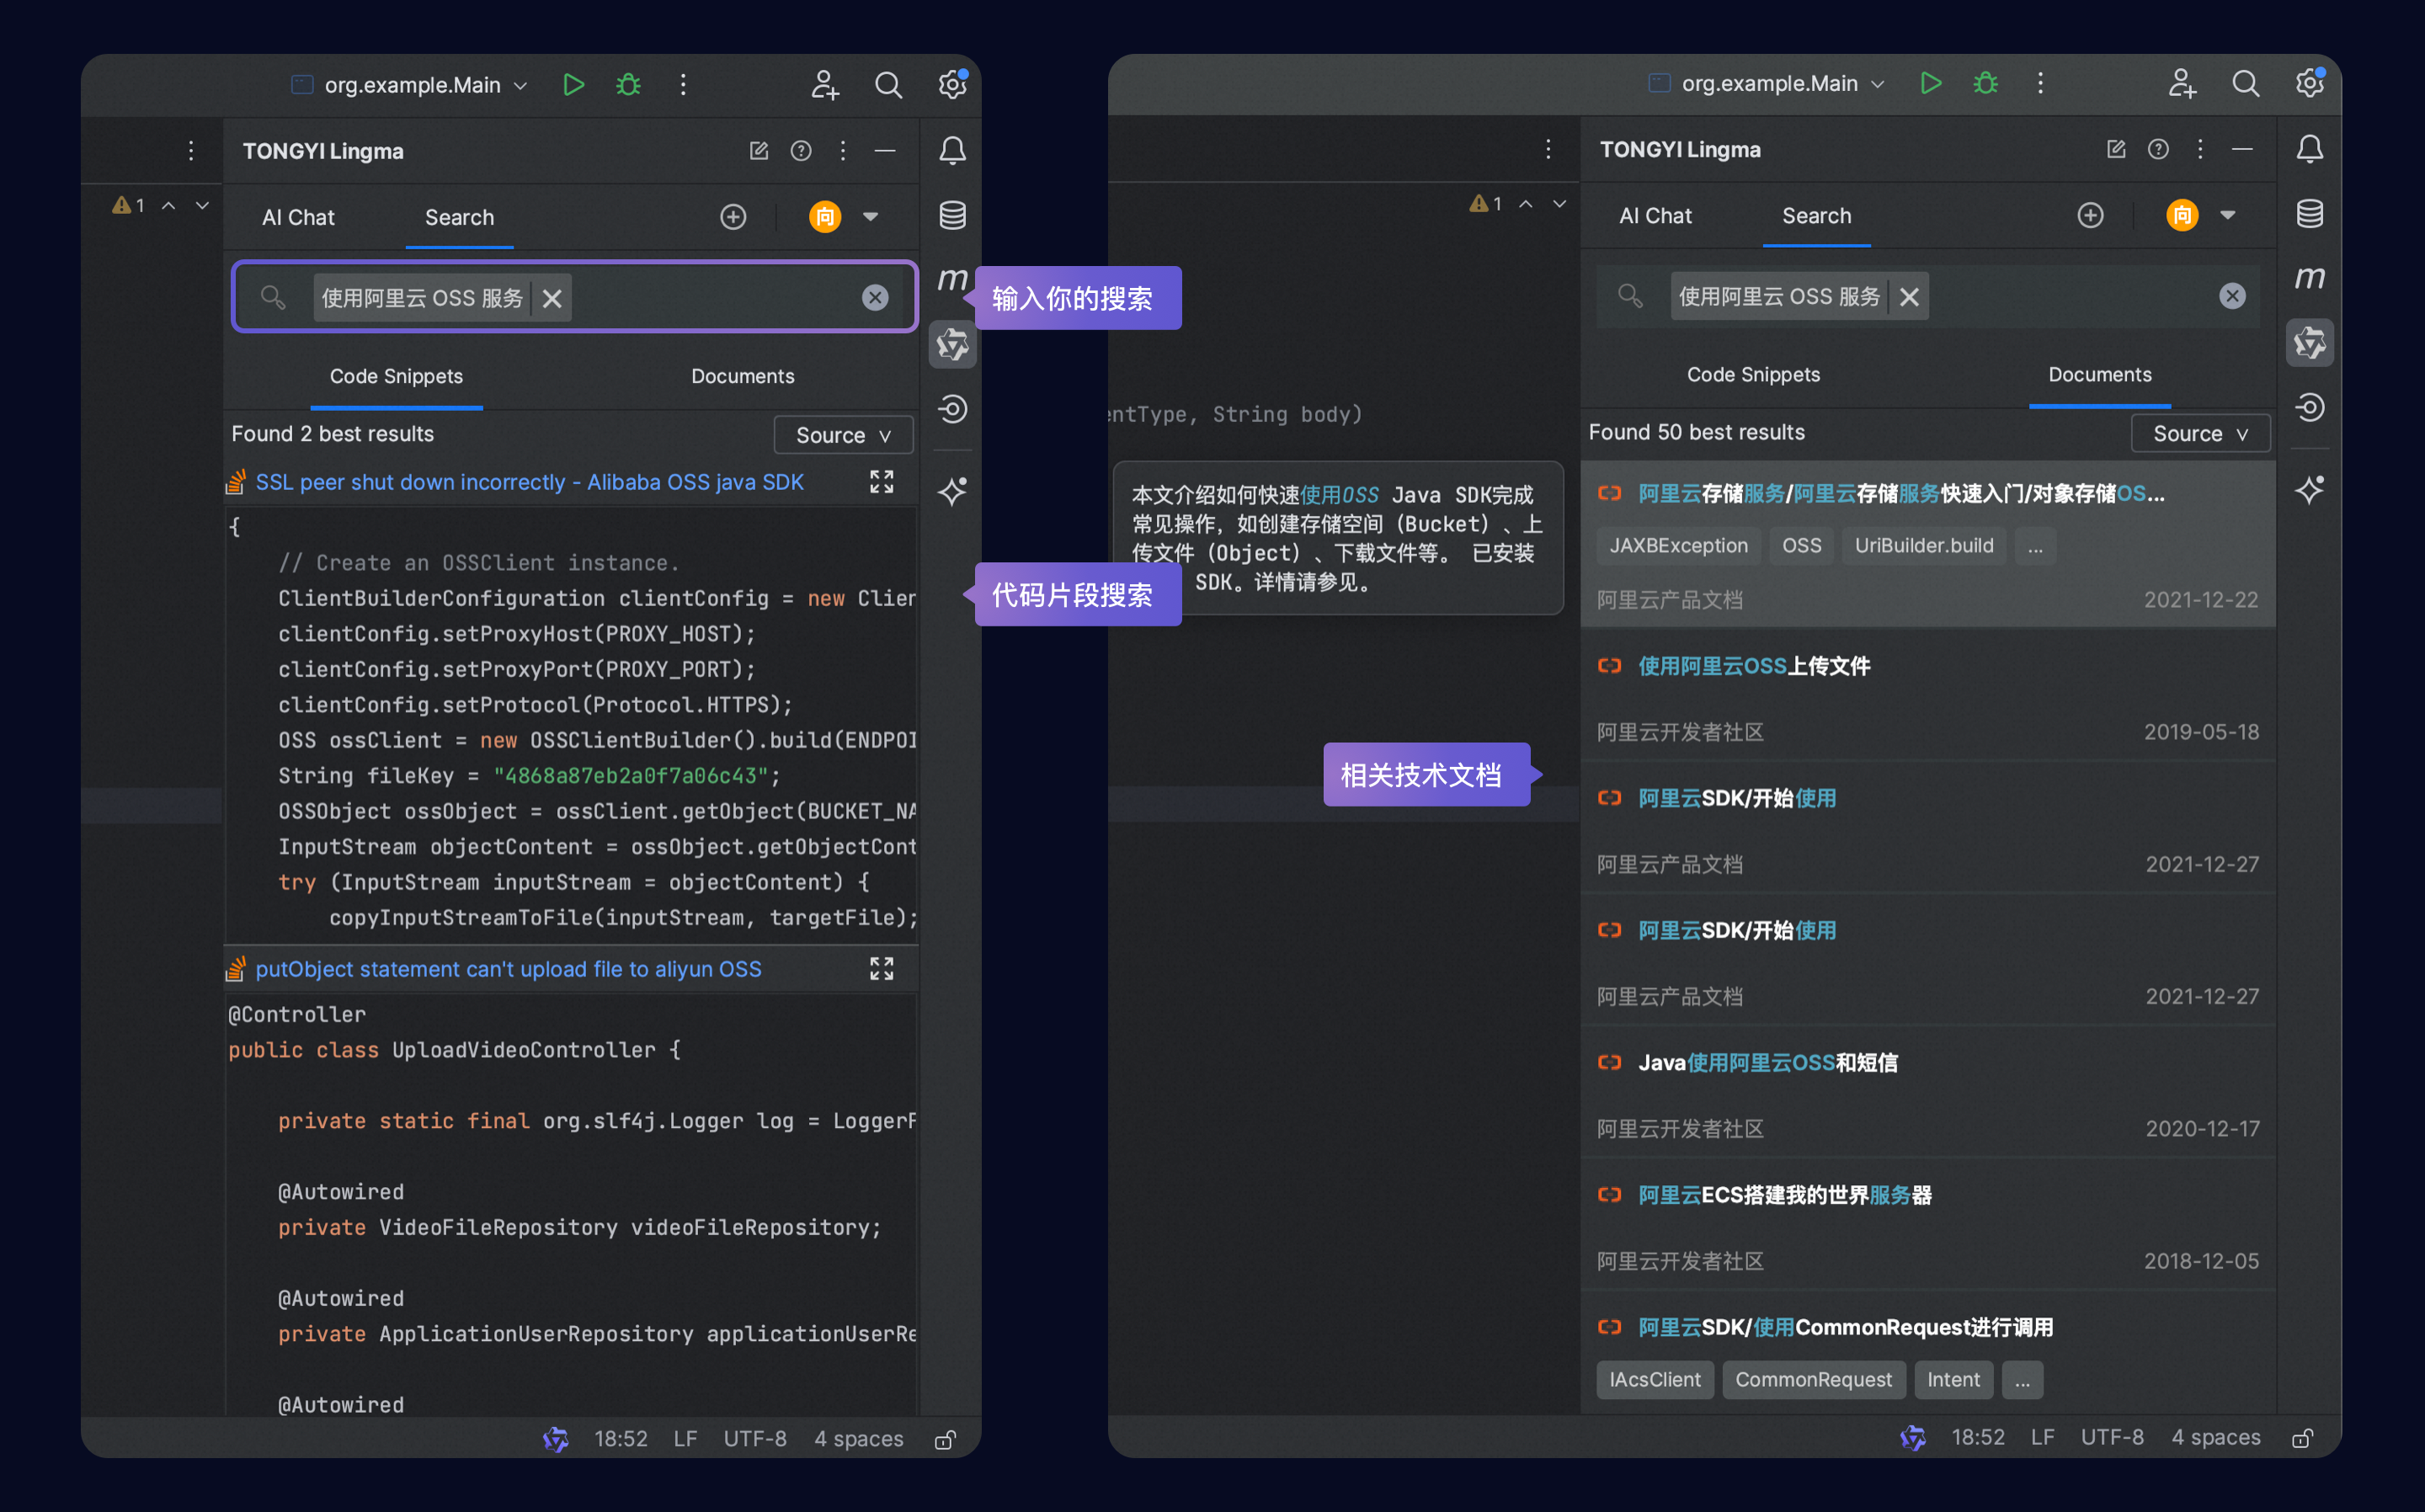Remove search tag 使用阿里云 OSS 服务 in left panel

pyautogui.click(x=552, y=298)
